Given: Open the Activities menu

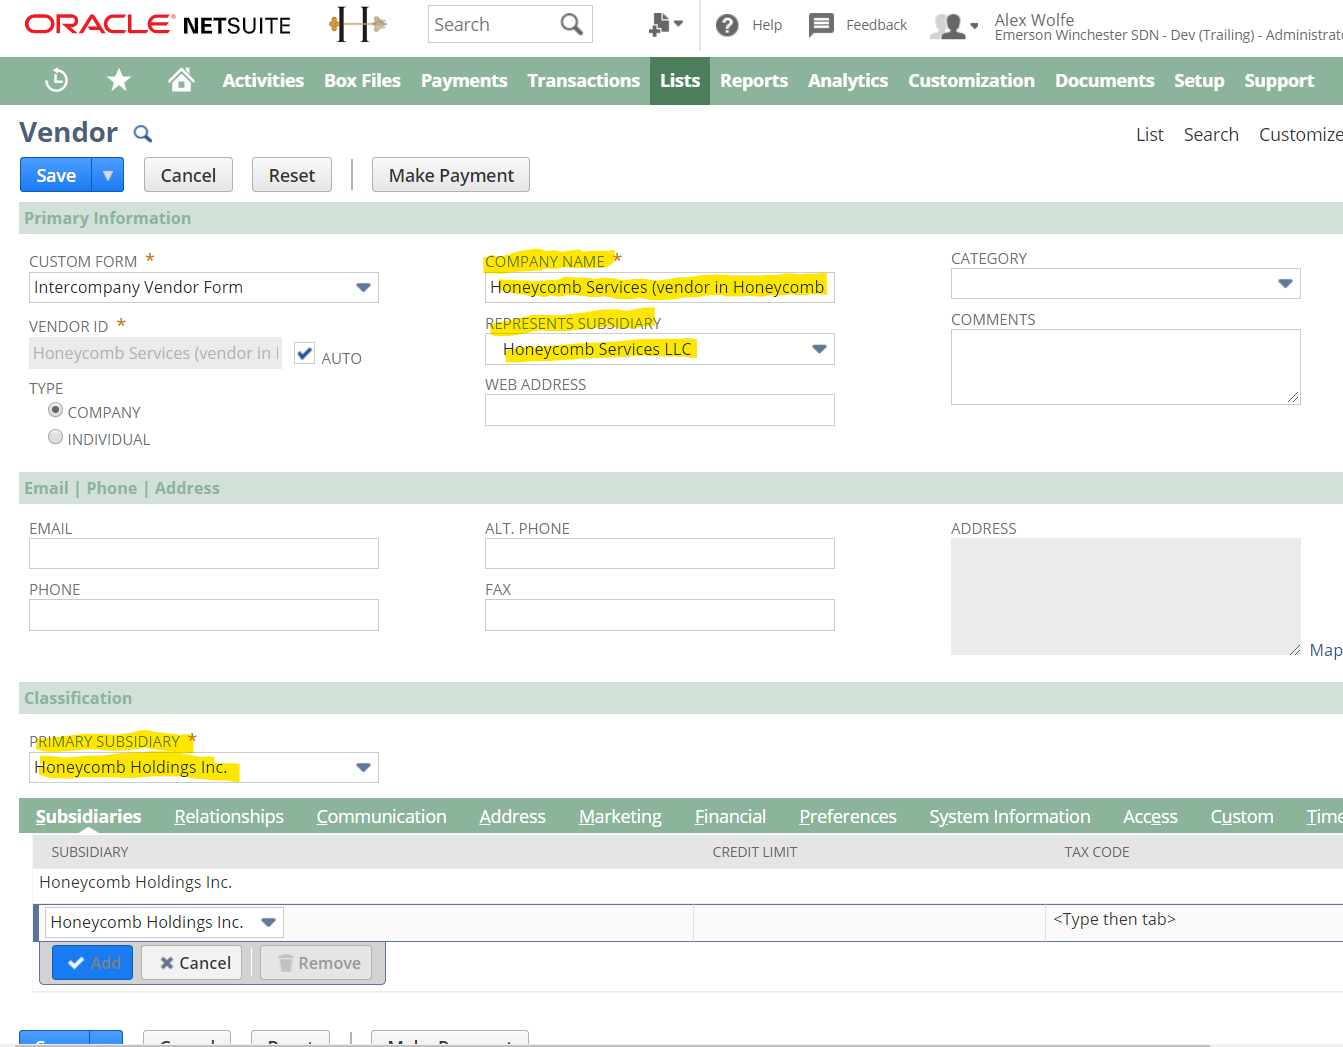Looking at the screenshot, I should 263,81.
